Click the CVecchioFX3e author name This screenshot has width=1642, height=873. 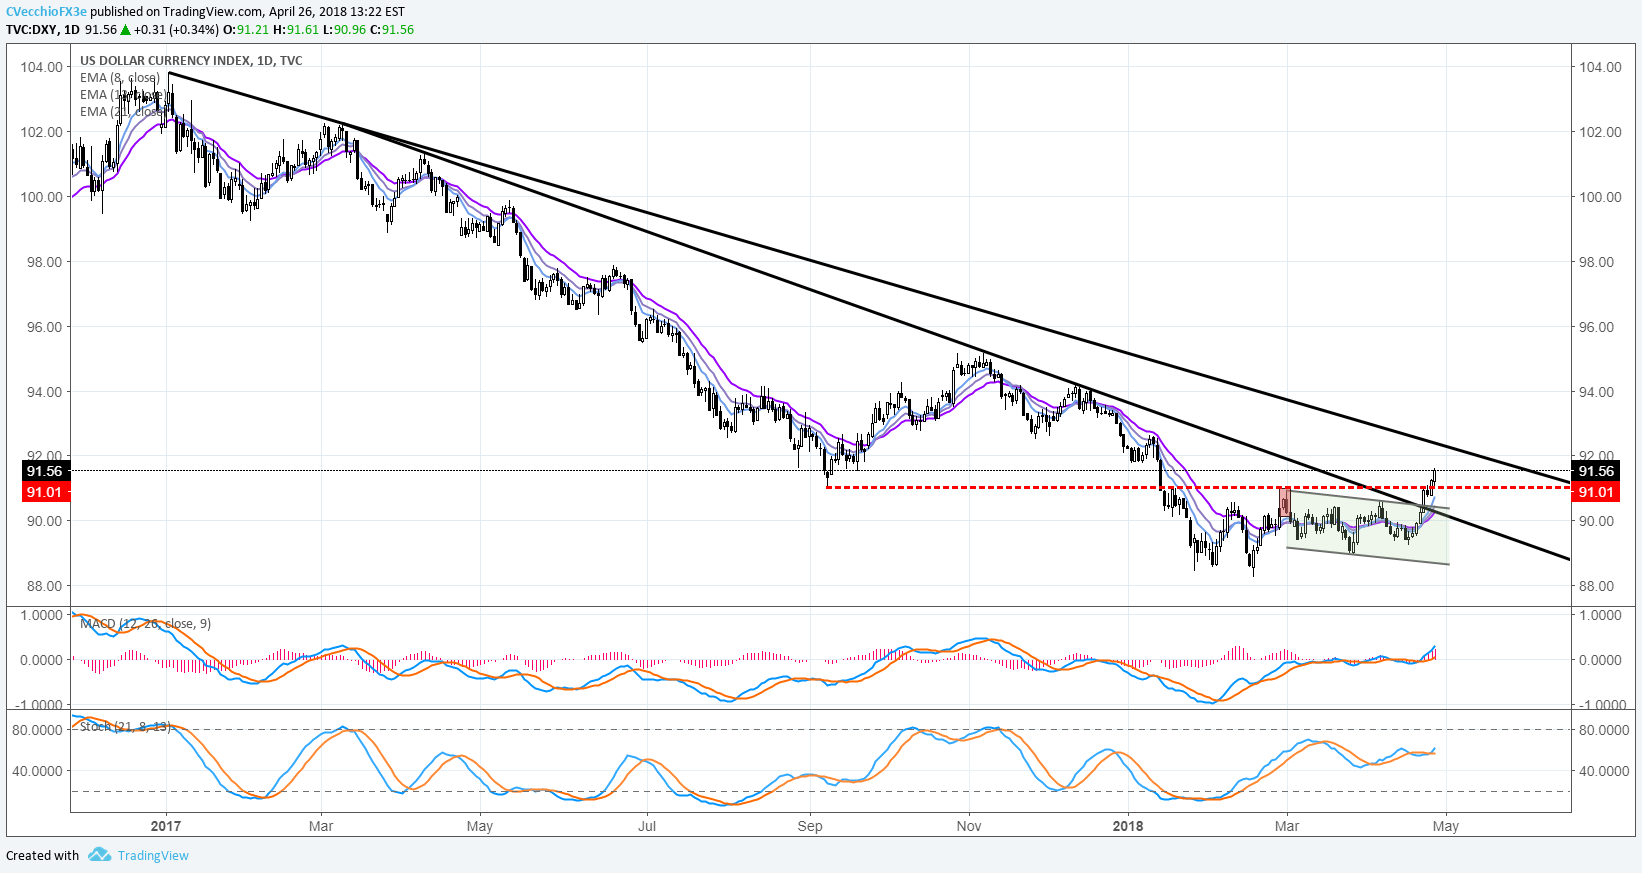[x=46, y=12]
